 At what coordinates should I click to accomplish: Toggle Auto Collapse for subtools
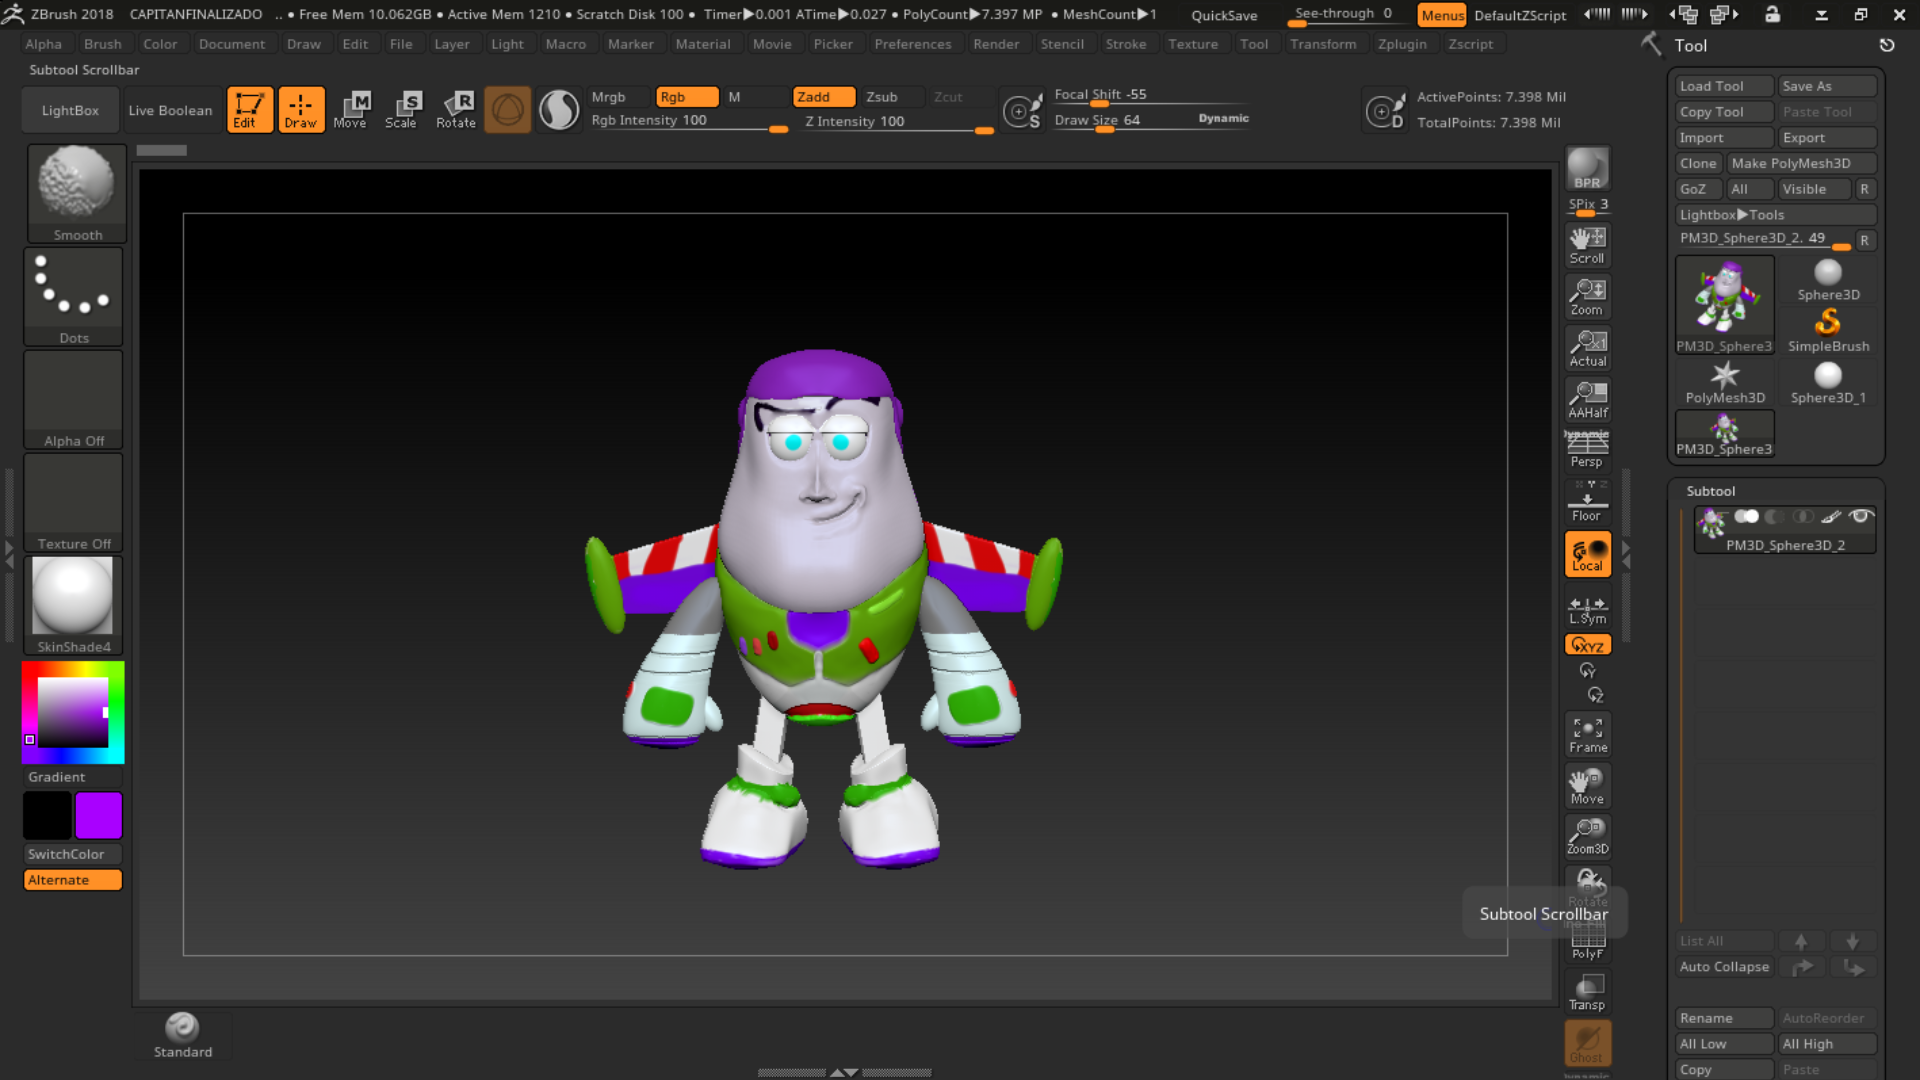[x=1724, y=967]
